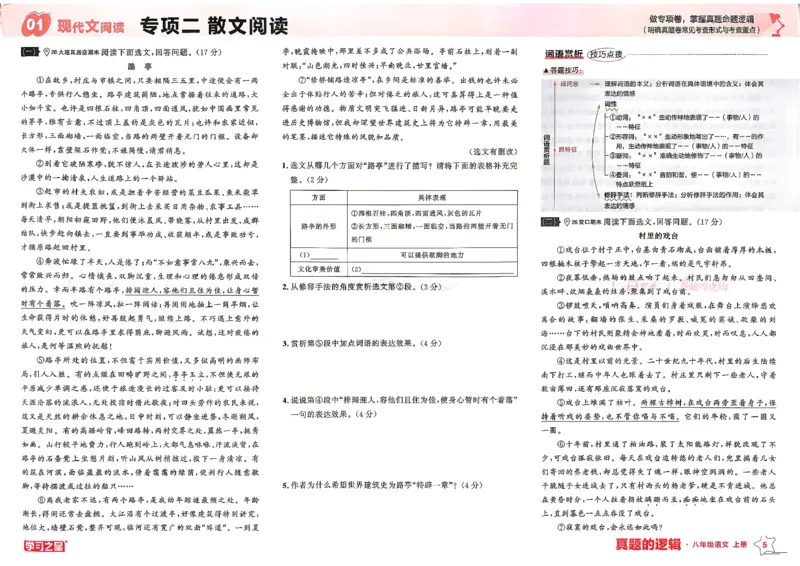Viewport: 800px width, 566px height.
Task: Click the desk lamp icon in header
Action: point(778,24)
